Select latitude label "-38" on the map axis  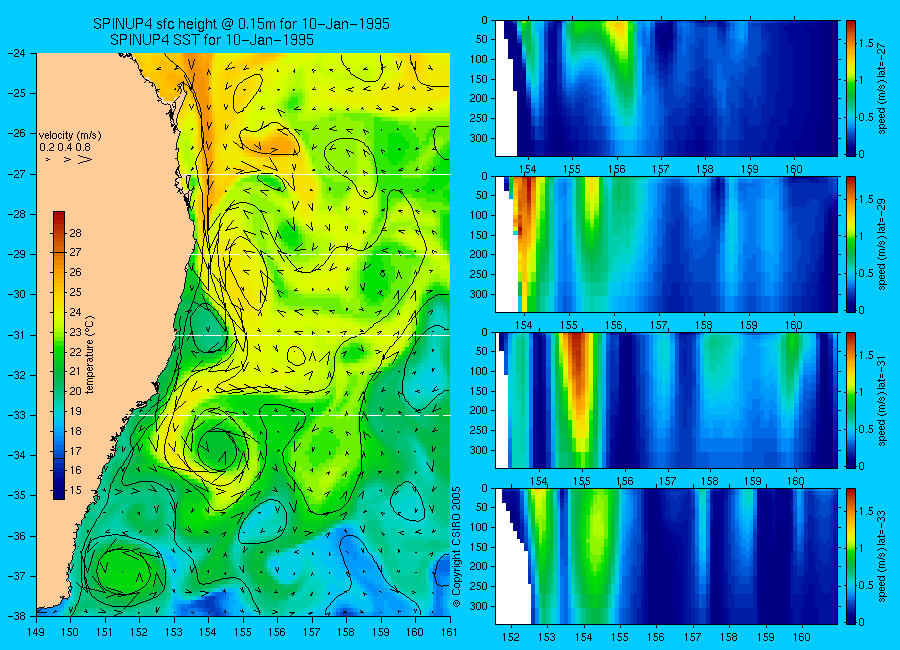pos(18,615)
